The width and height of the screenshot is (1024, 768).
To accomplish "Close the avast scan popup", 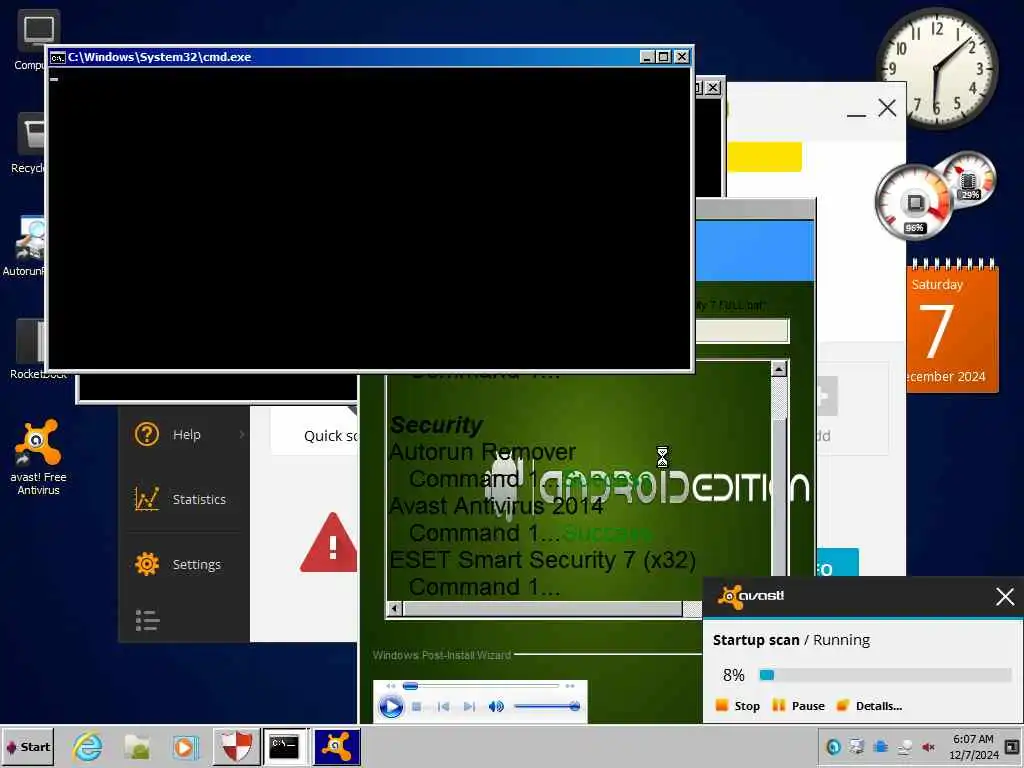I will tap(1005, 596).
